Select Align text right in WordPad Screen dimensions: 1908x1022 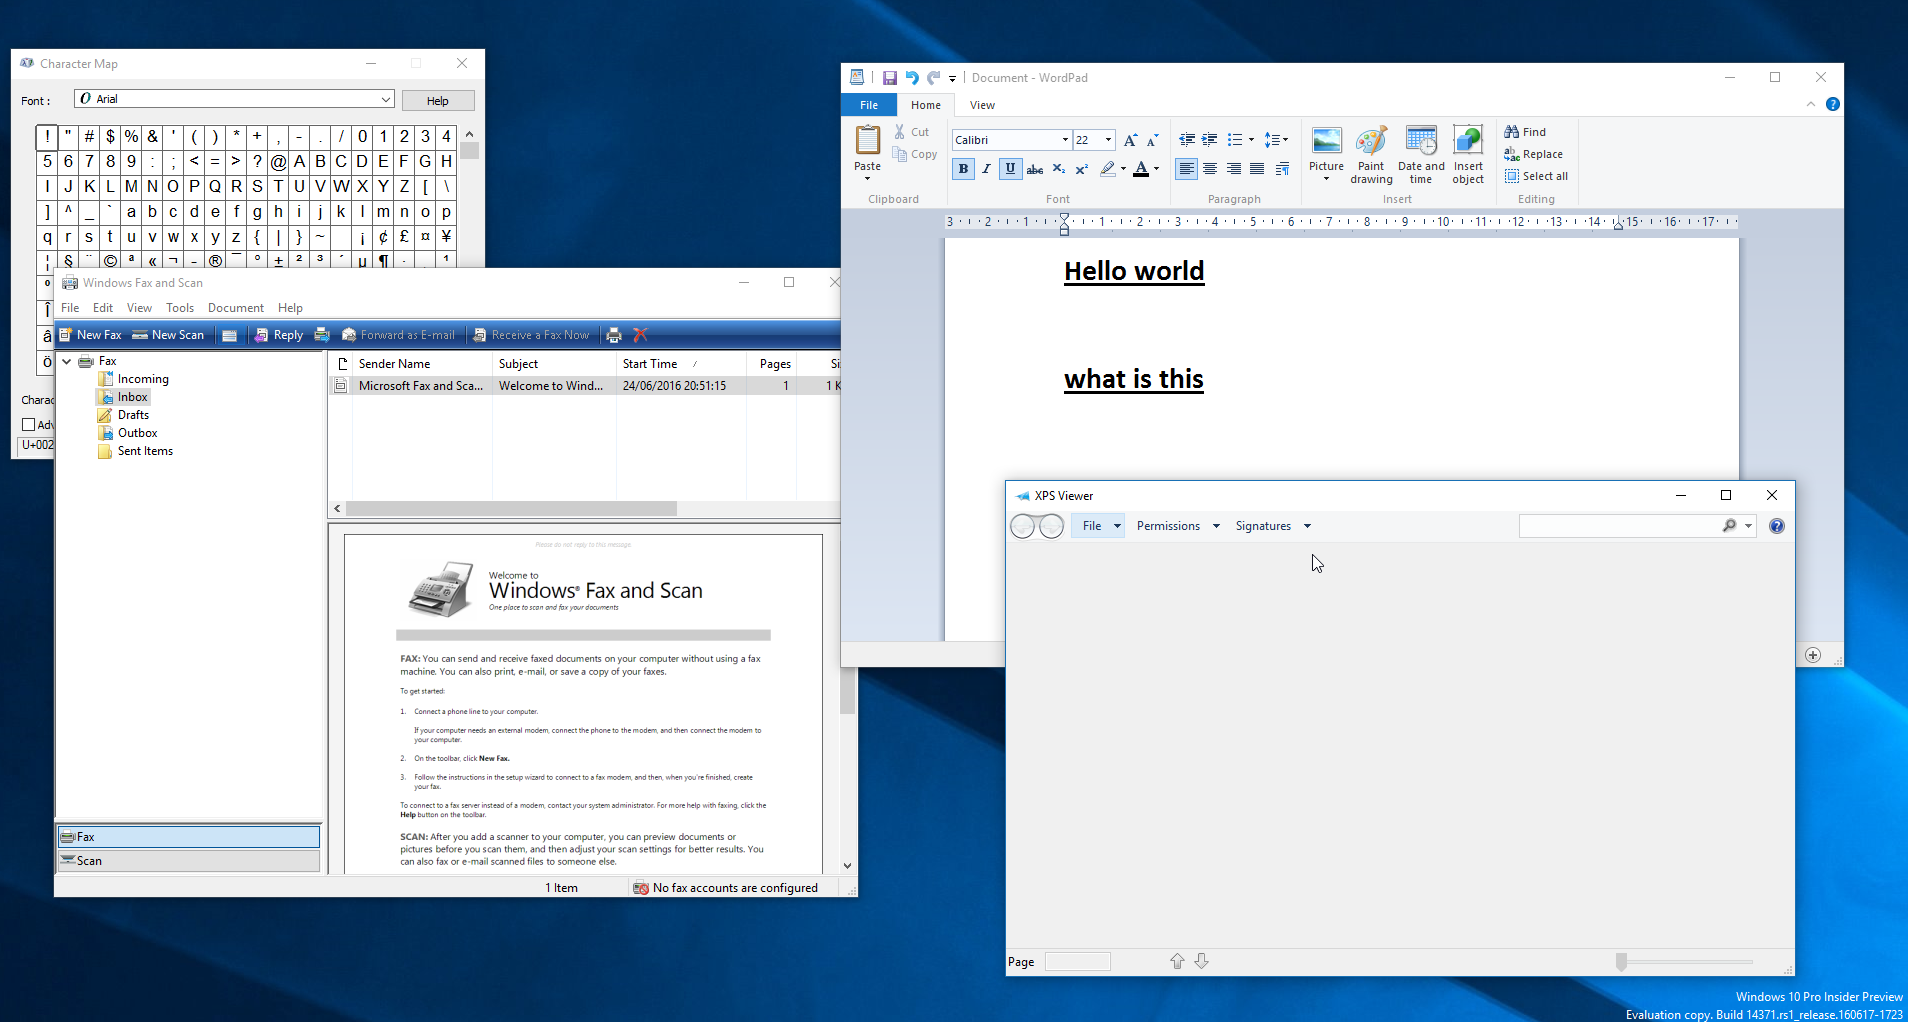click(1234, 169)
